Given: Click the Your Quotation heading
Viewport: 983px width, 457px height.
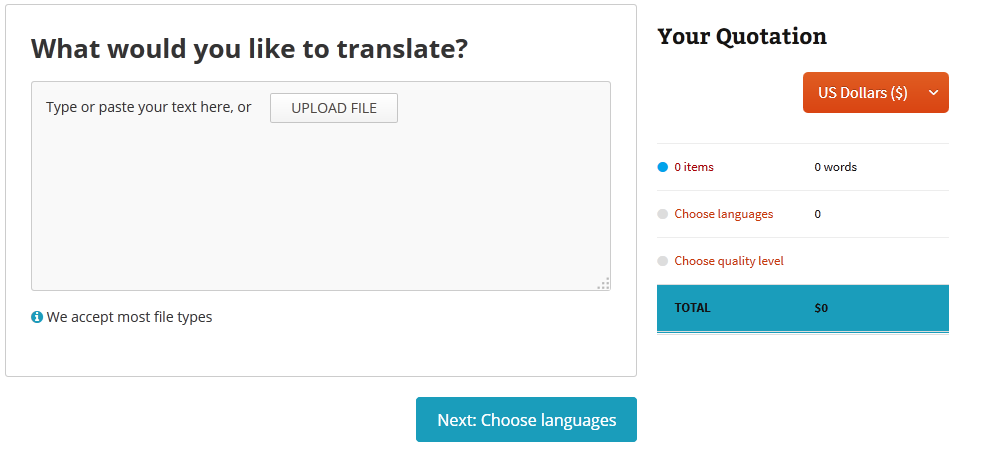Looking at the screenshot, I should 742,37.
